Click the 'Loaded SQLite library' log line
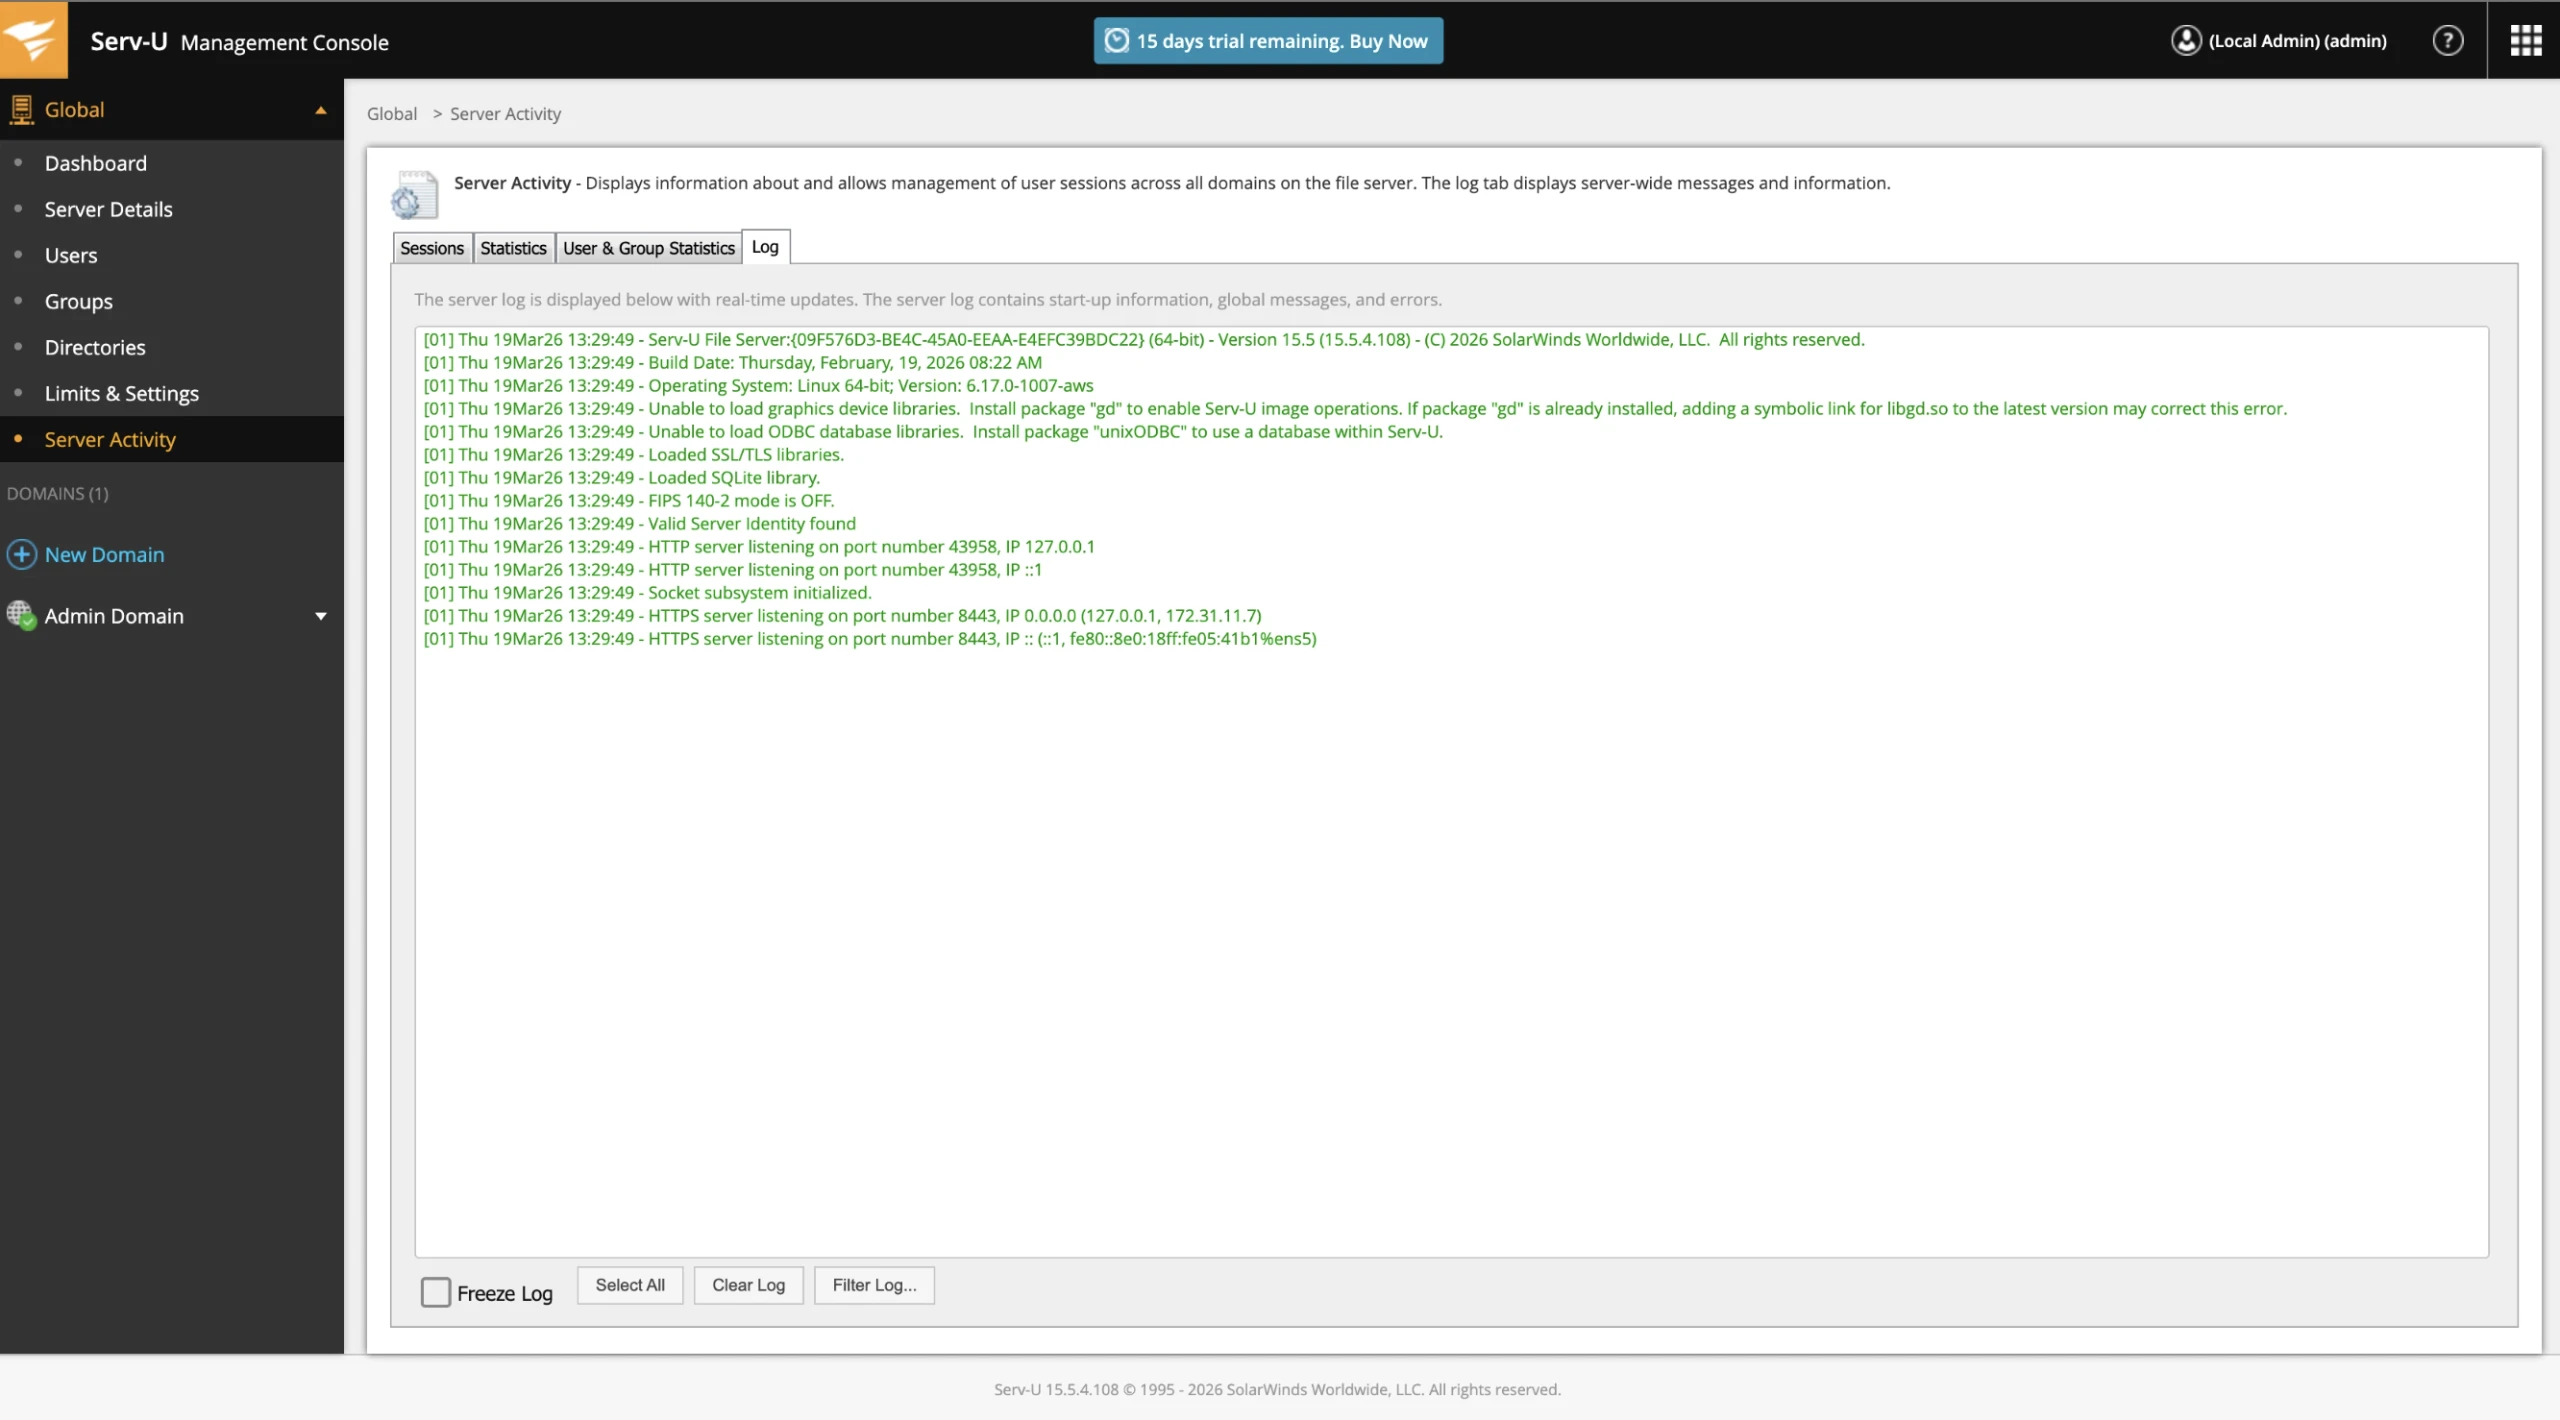 (621, 477)
